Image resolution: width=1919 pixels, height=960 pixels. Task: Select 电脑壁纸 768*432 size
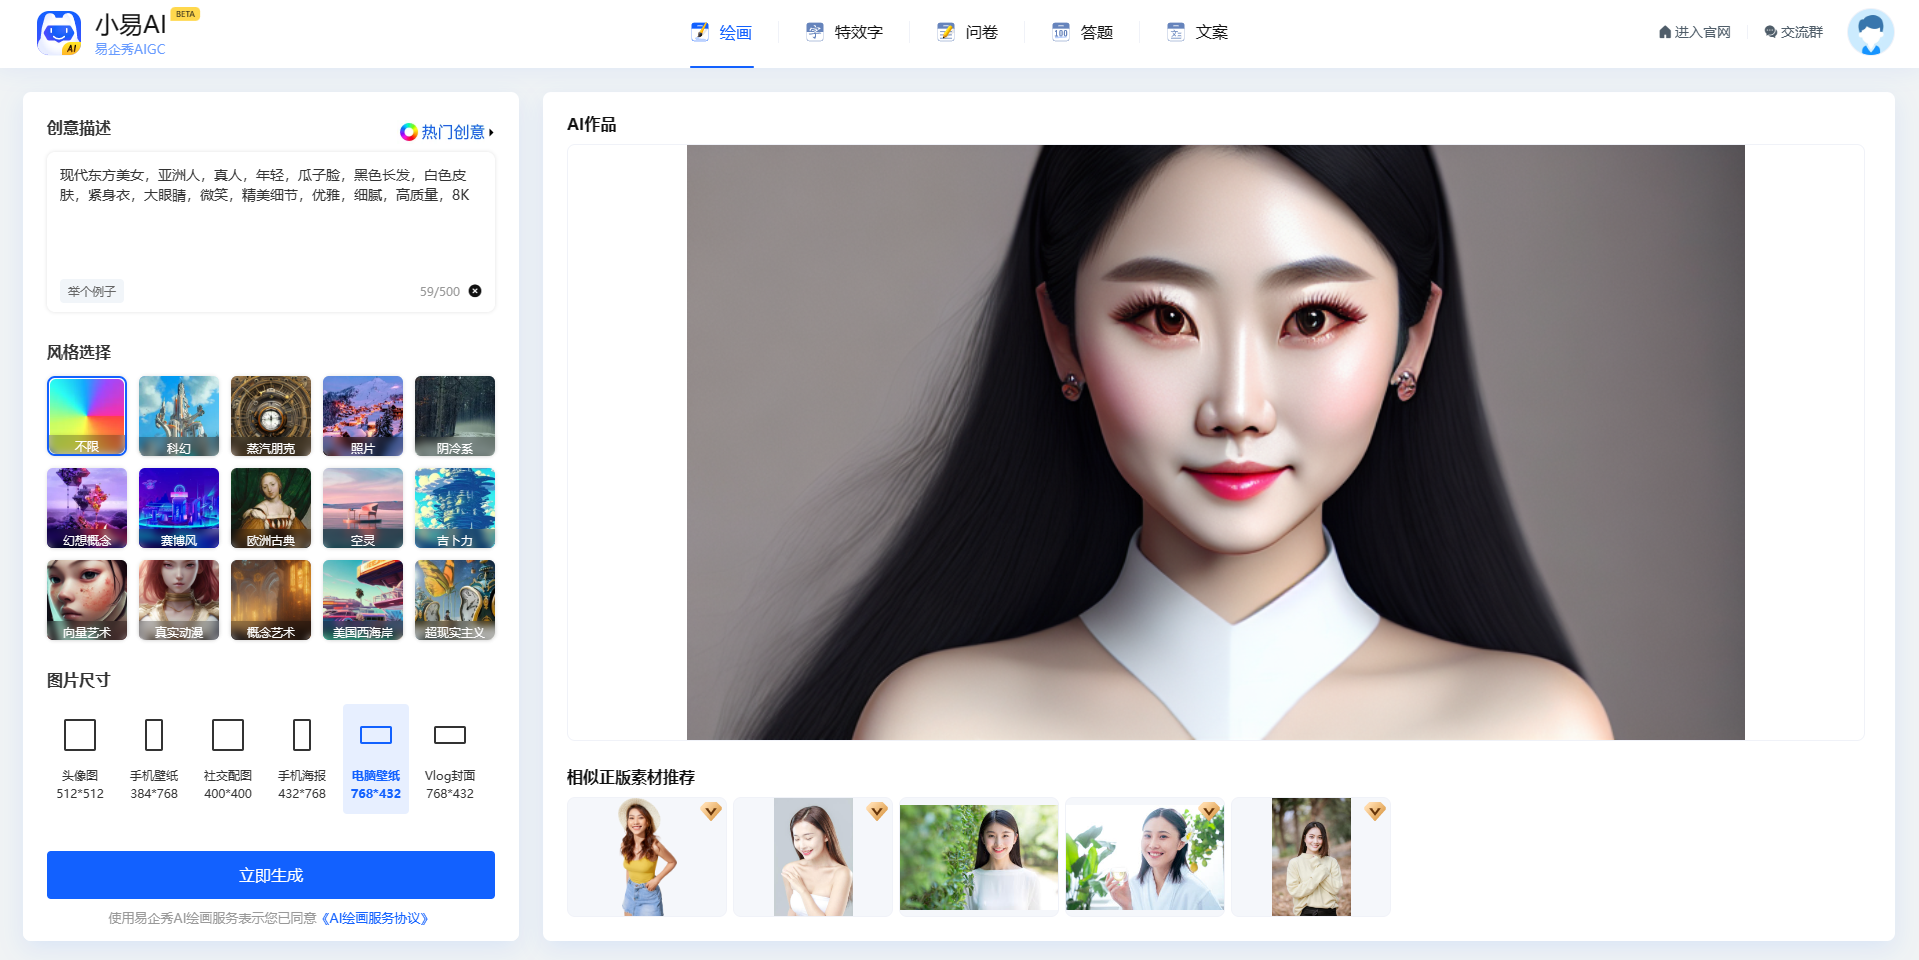pos(376,759)
